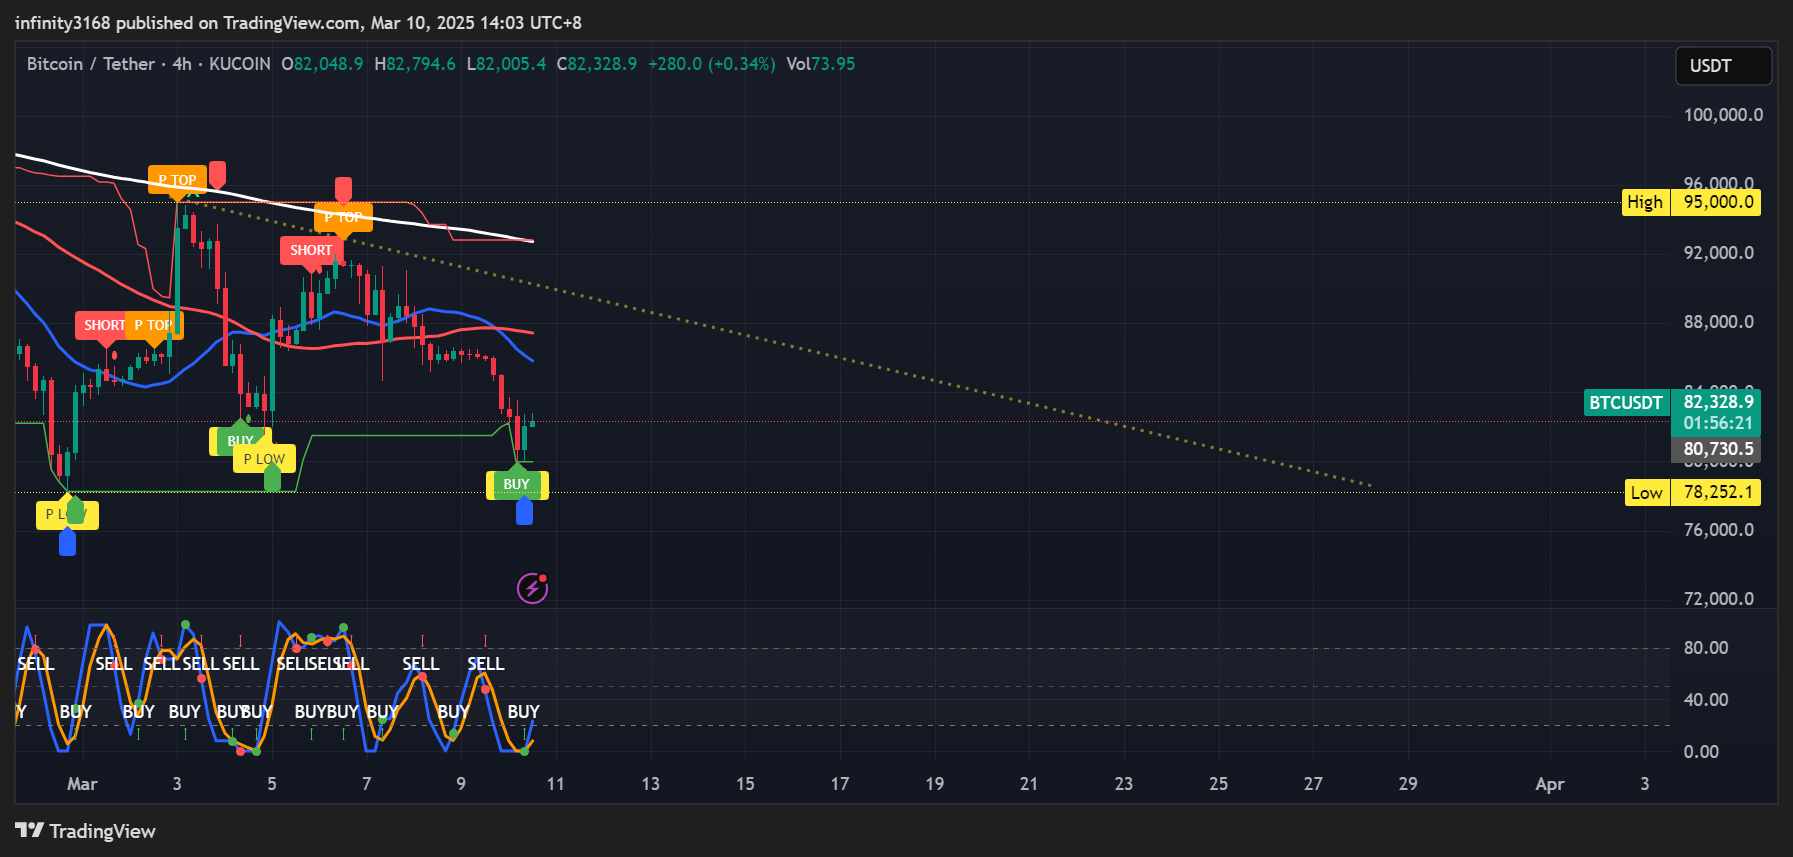1793x857 pixels.
Task: Click the gray 80,730.5 price label
Action: point(1716,449)
